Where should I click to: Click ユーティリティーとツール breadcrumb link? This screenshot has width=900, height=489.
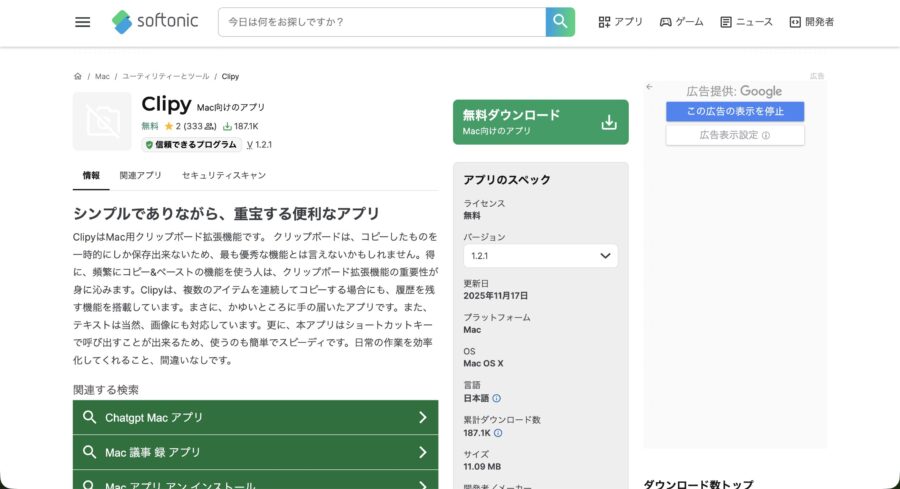[x=166, y=76]
